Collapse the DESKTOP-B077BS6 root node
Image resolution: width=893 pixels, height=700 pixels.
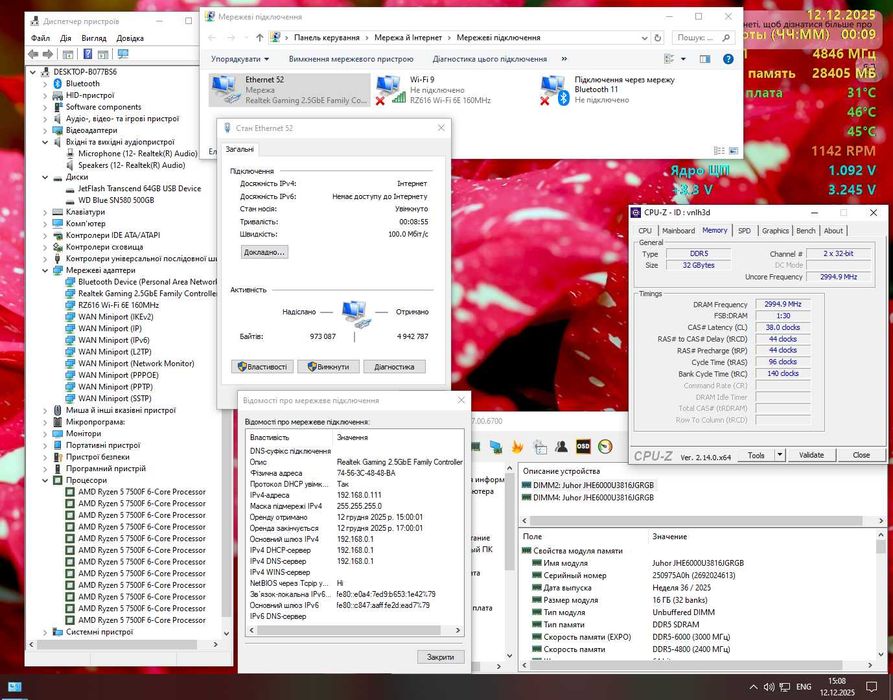[32, 72]
